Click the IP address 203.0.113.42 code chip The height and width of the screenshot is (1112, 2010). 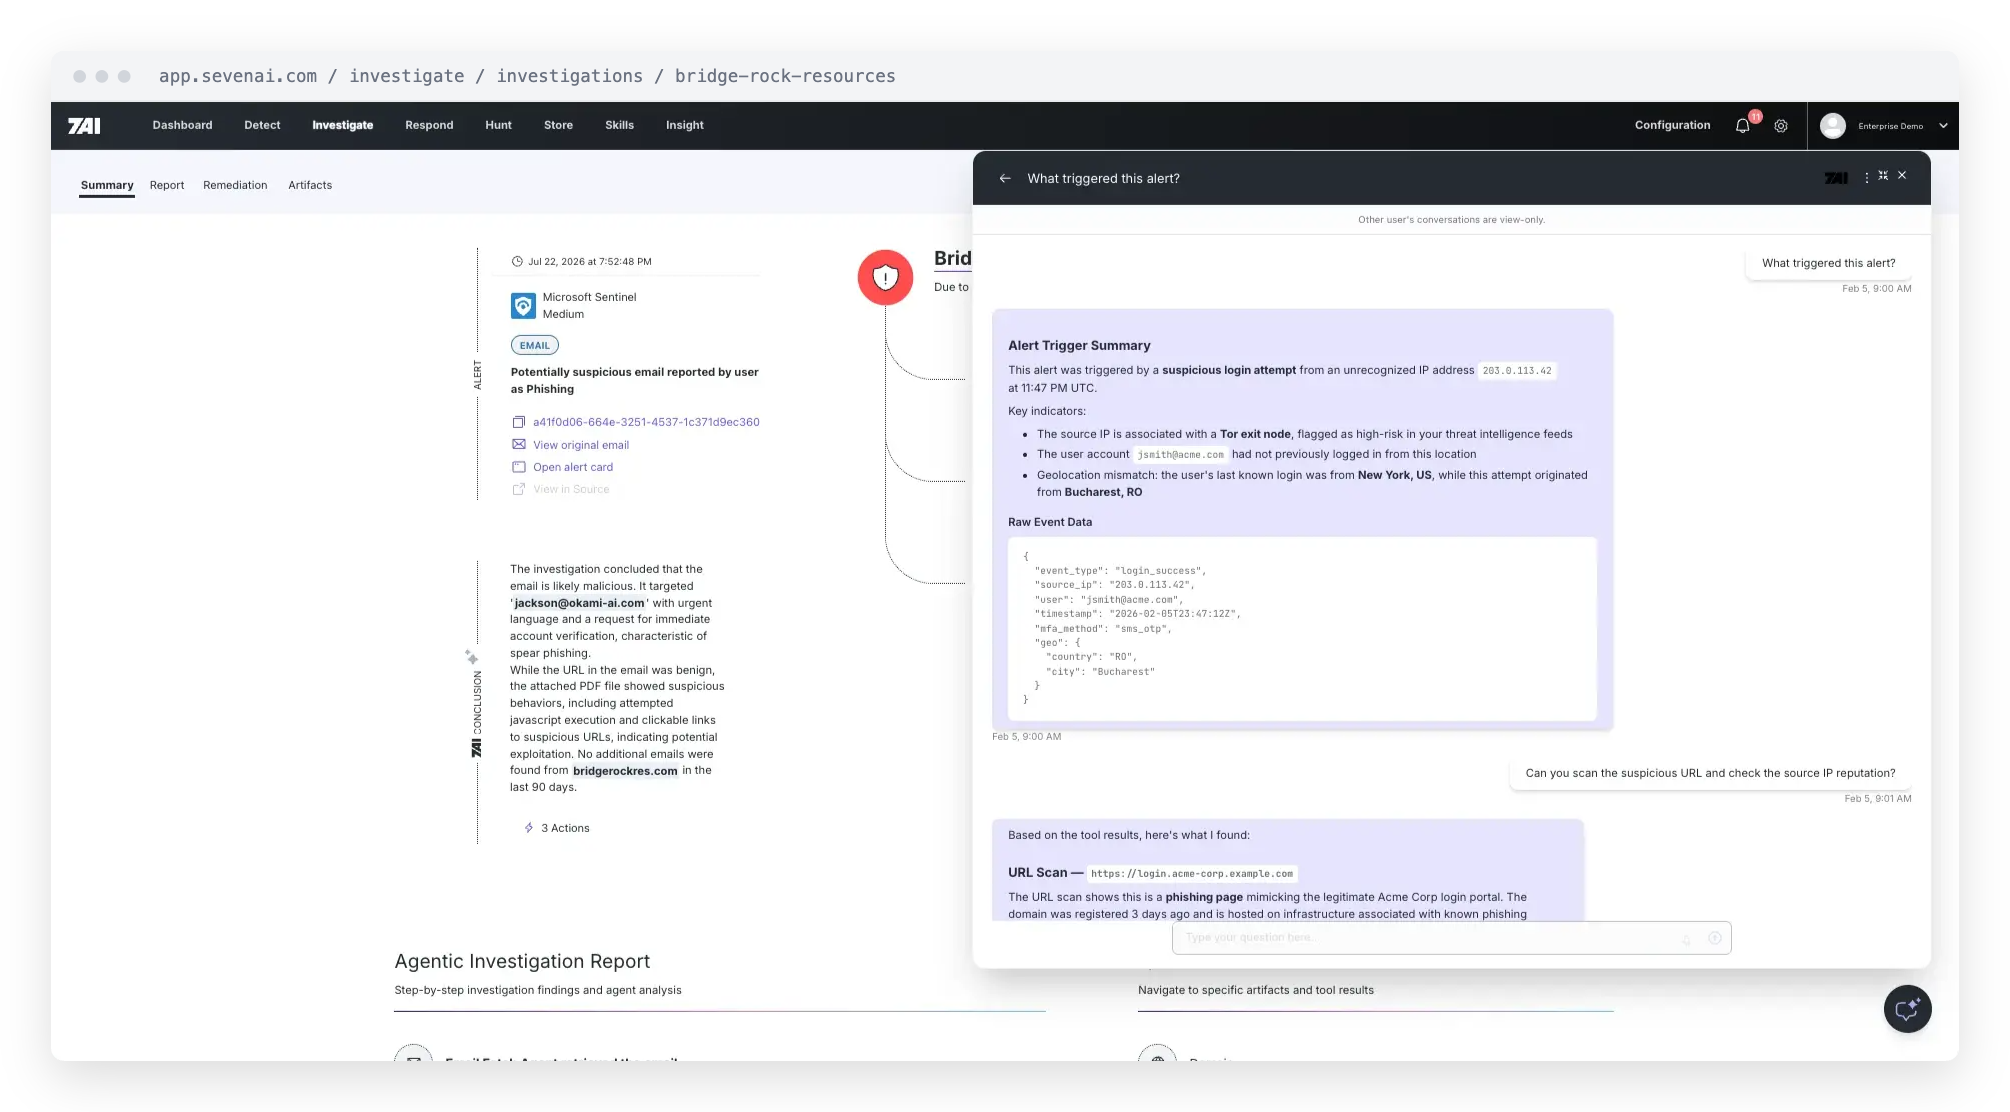coord(1517,371)
